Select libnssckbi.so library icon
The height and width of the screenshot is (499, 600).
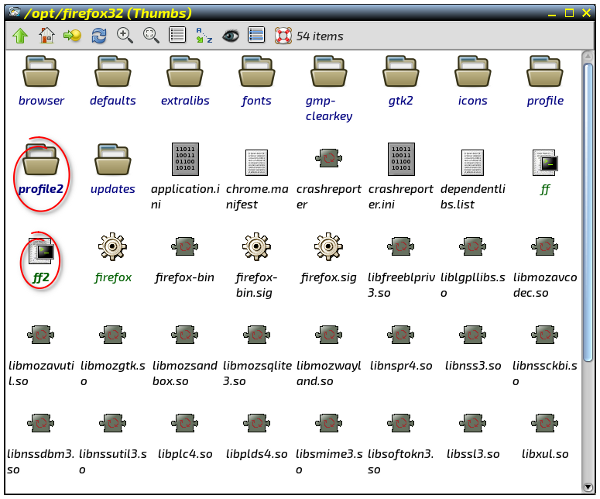pos(545,335)
